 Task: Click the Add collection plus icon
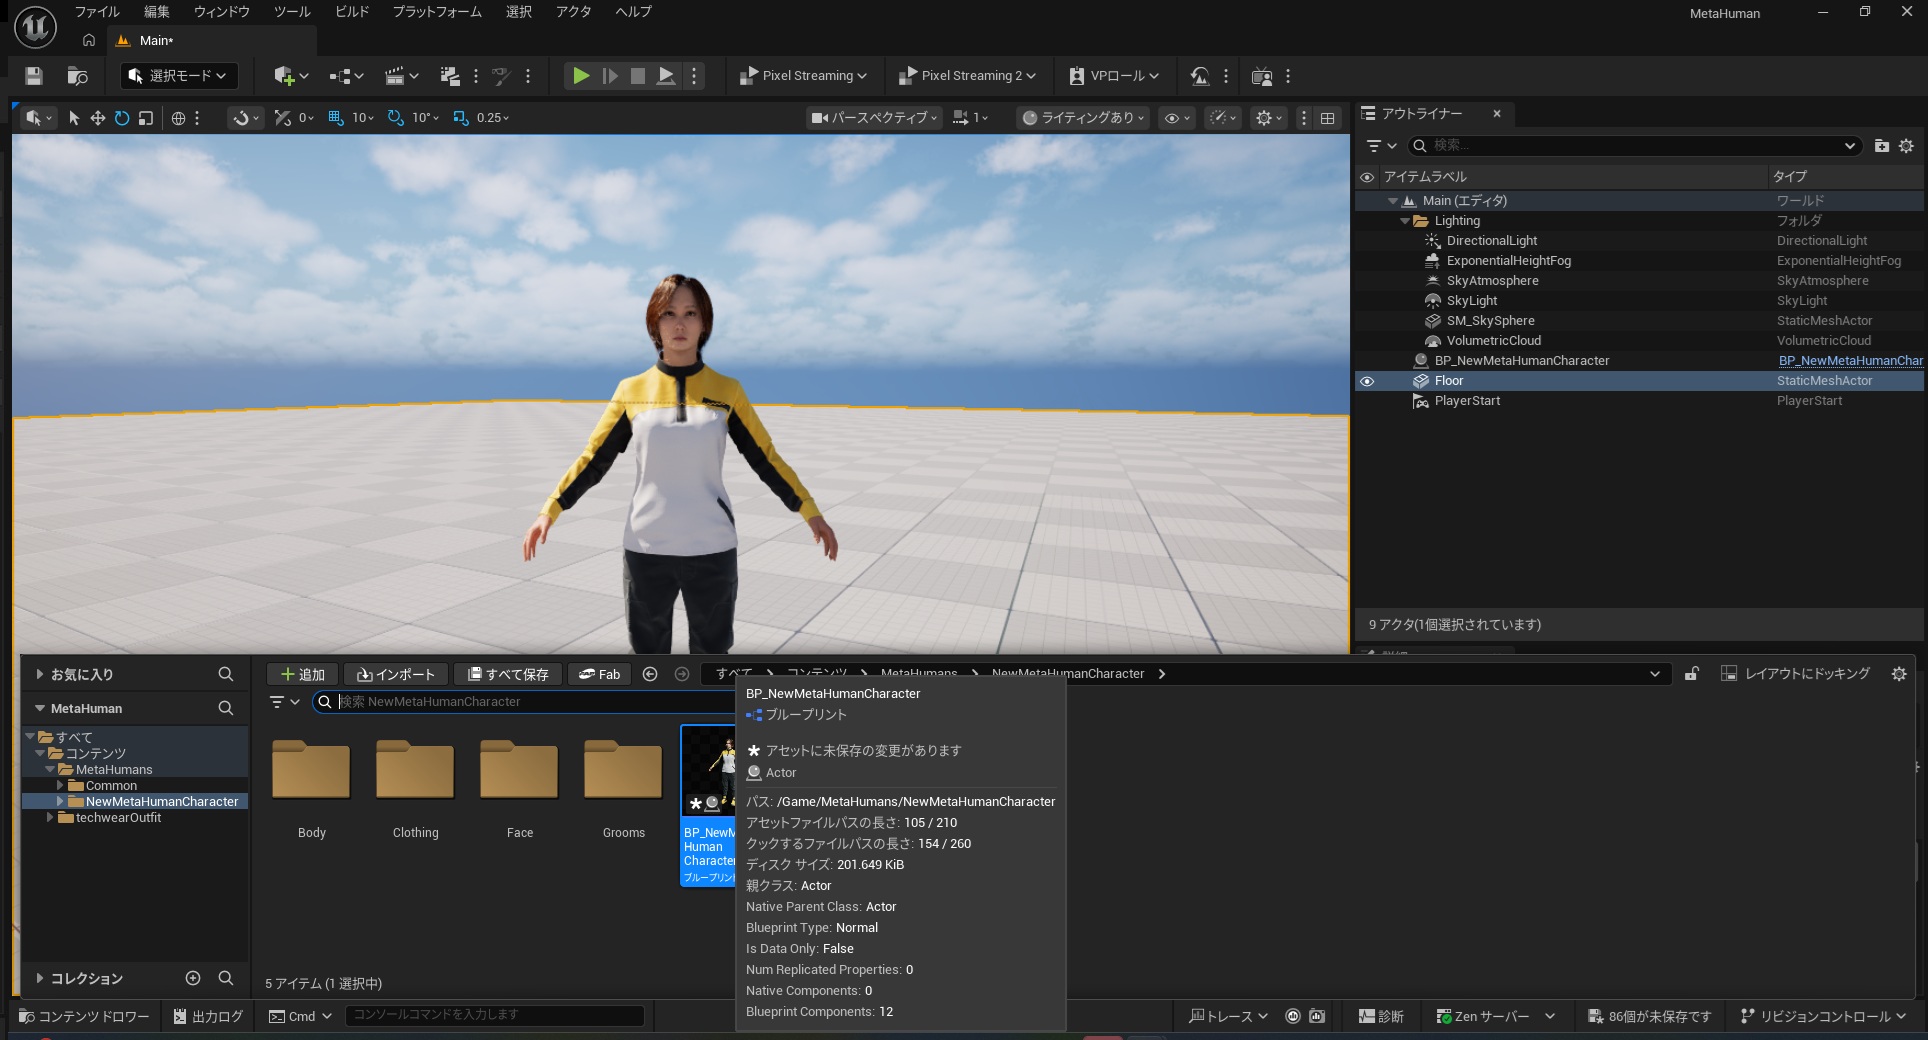pos(193,978)
